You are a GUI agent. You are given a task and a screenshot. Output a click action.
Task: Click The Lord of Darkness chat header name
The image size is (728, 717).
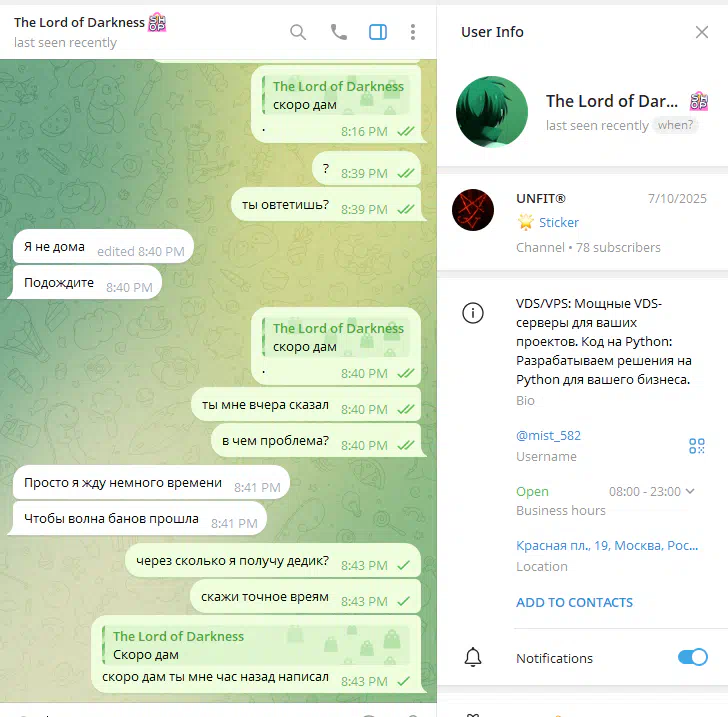(x=79, y=22)
